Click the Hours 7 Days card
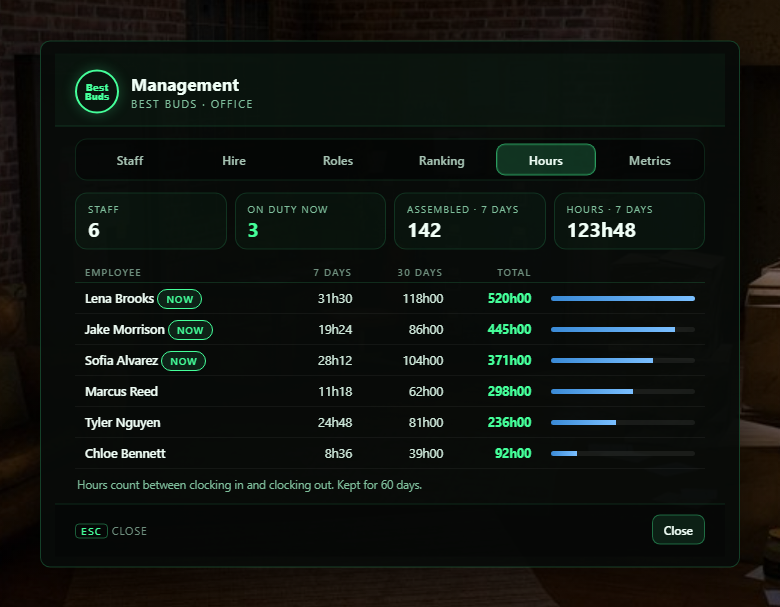780x607 pixels. coord(629,221)
